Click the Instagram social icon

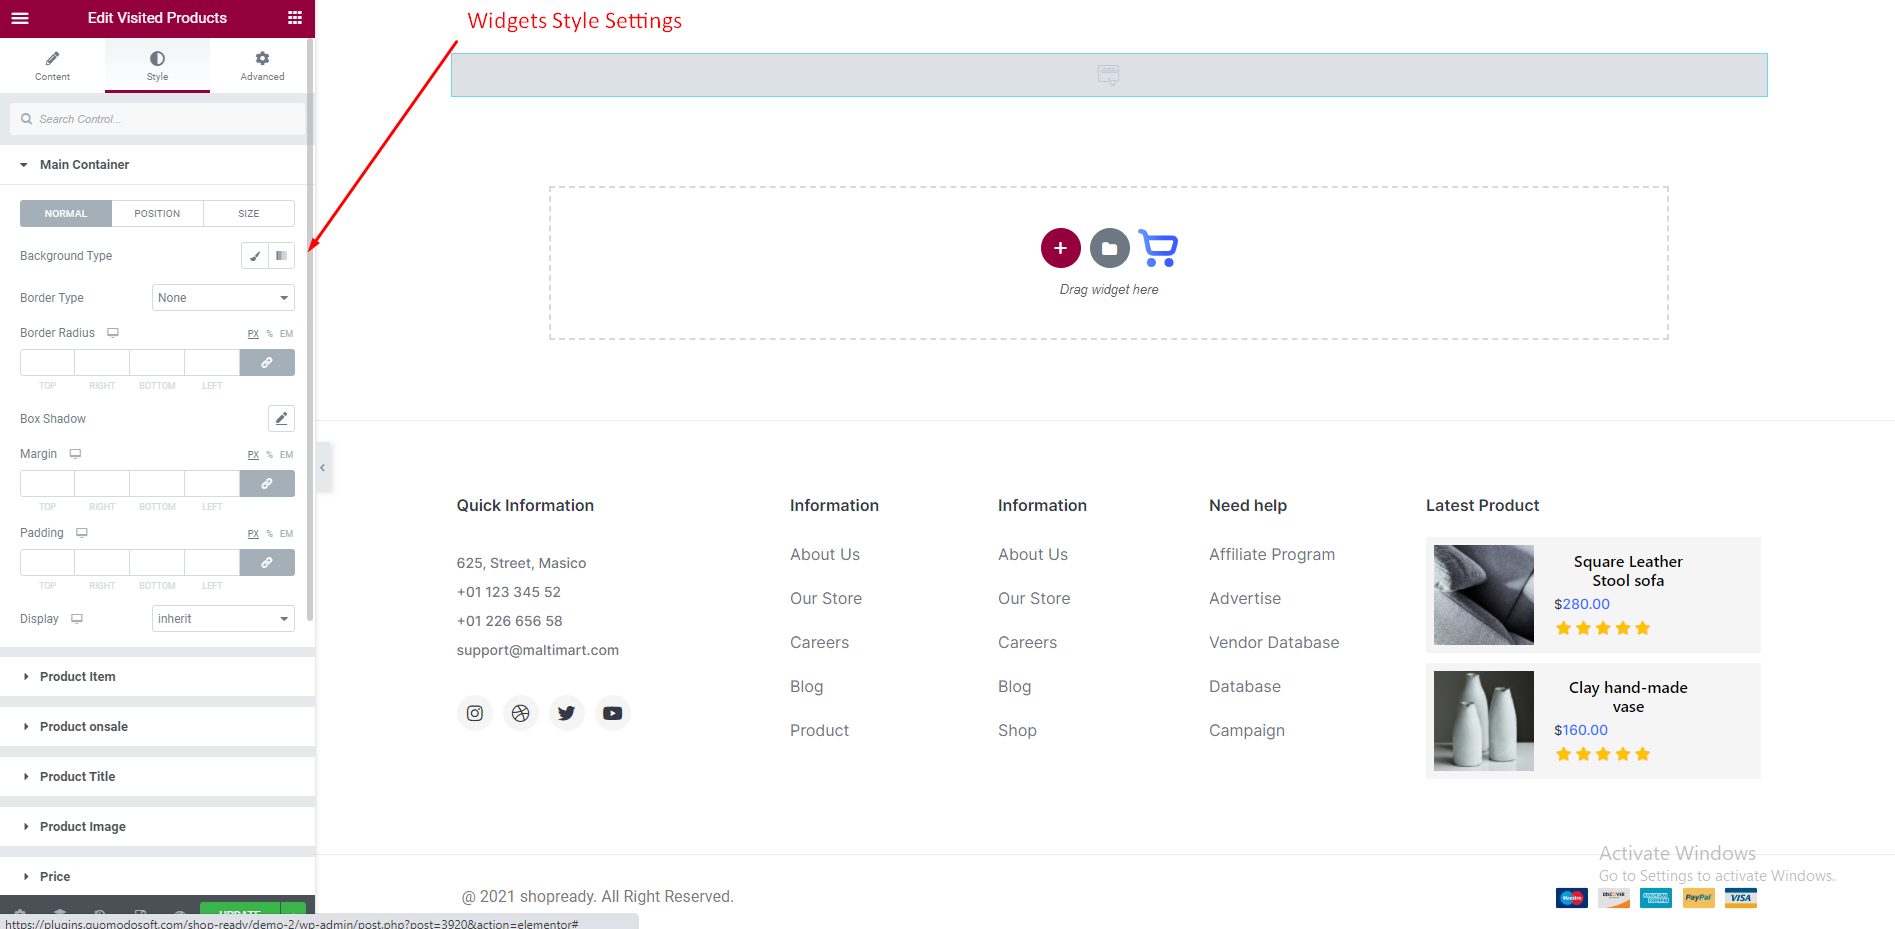475,713
